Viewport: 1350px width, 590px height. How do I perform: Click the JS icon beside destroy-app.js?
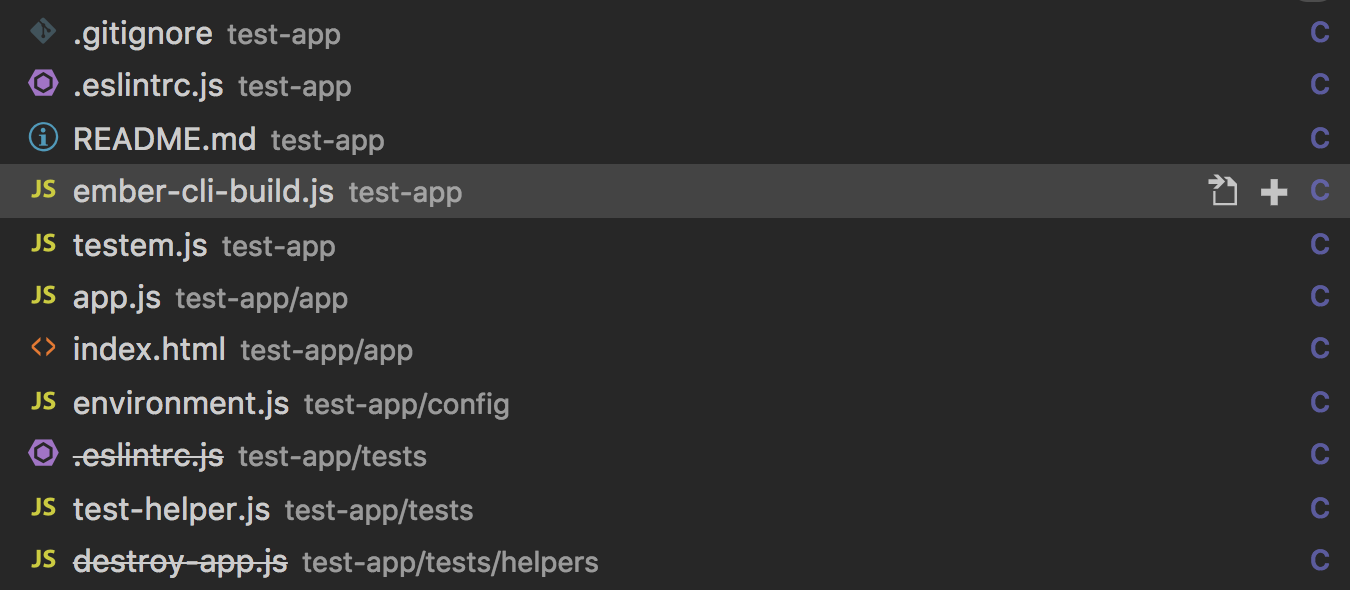pos(43,559)
